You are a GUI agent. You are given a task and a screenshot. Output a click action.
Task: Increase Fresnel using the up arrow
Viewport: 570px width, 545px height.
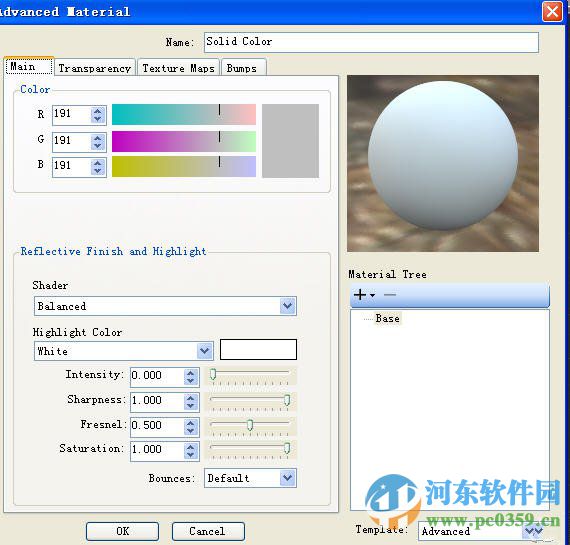pyautogui.click(x=190, y=423)
